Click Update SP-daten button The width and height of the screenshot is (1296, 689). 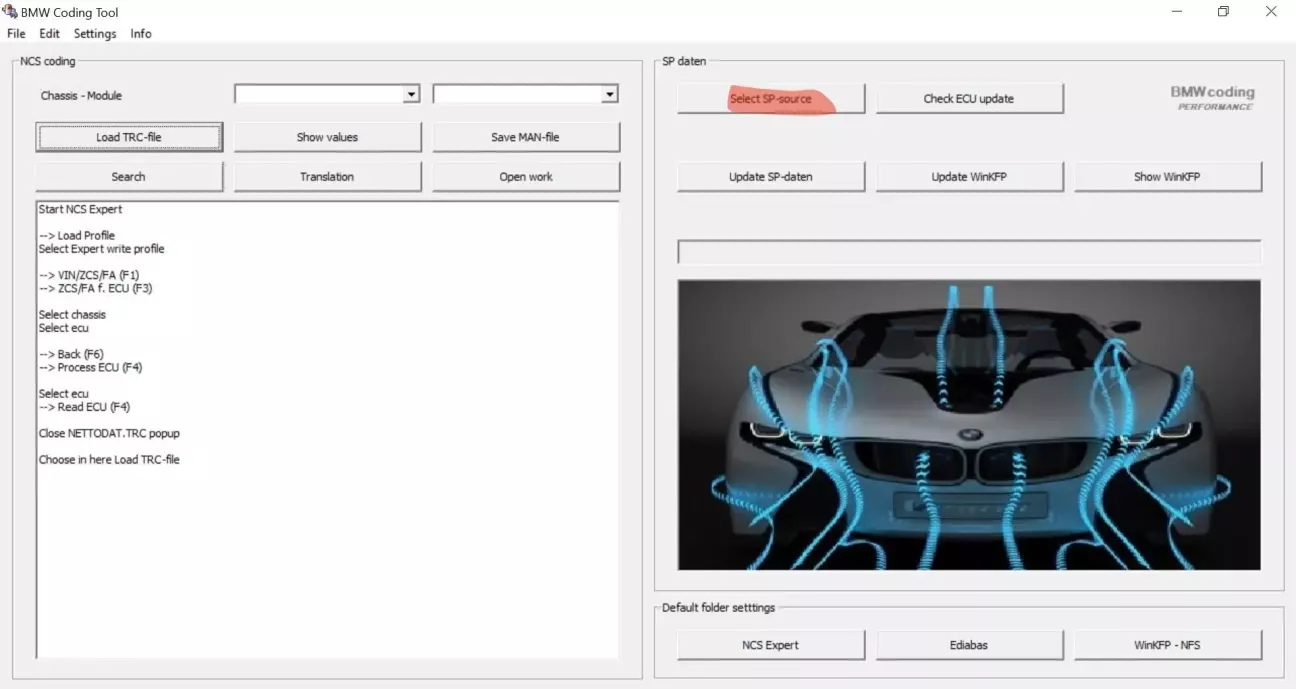[x=771, y=176]
